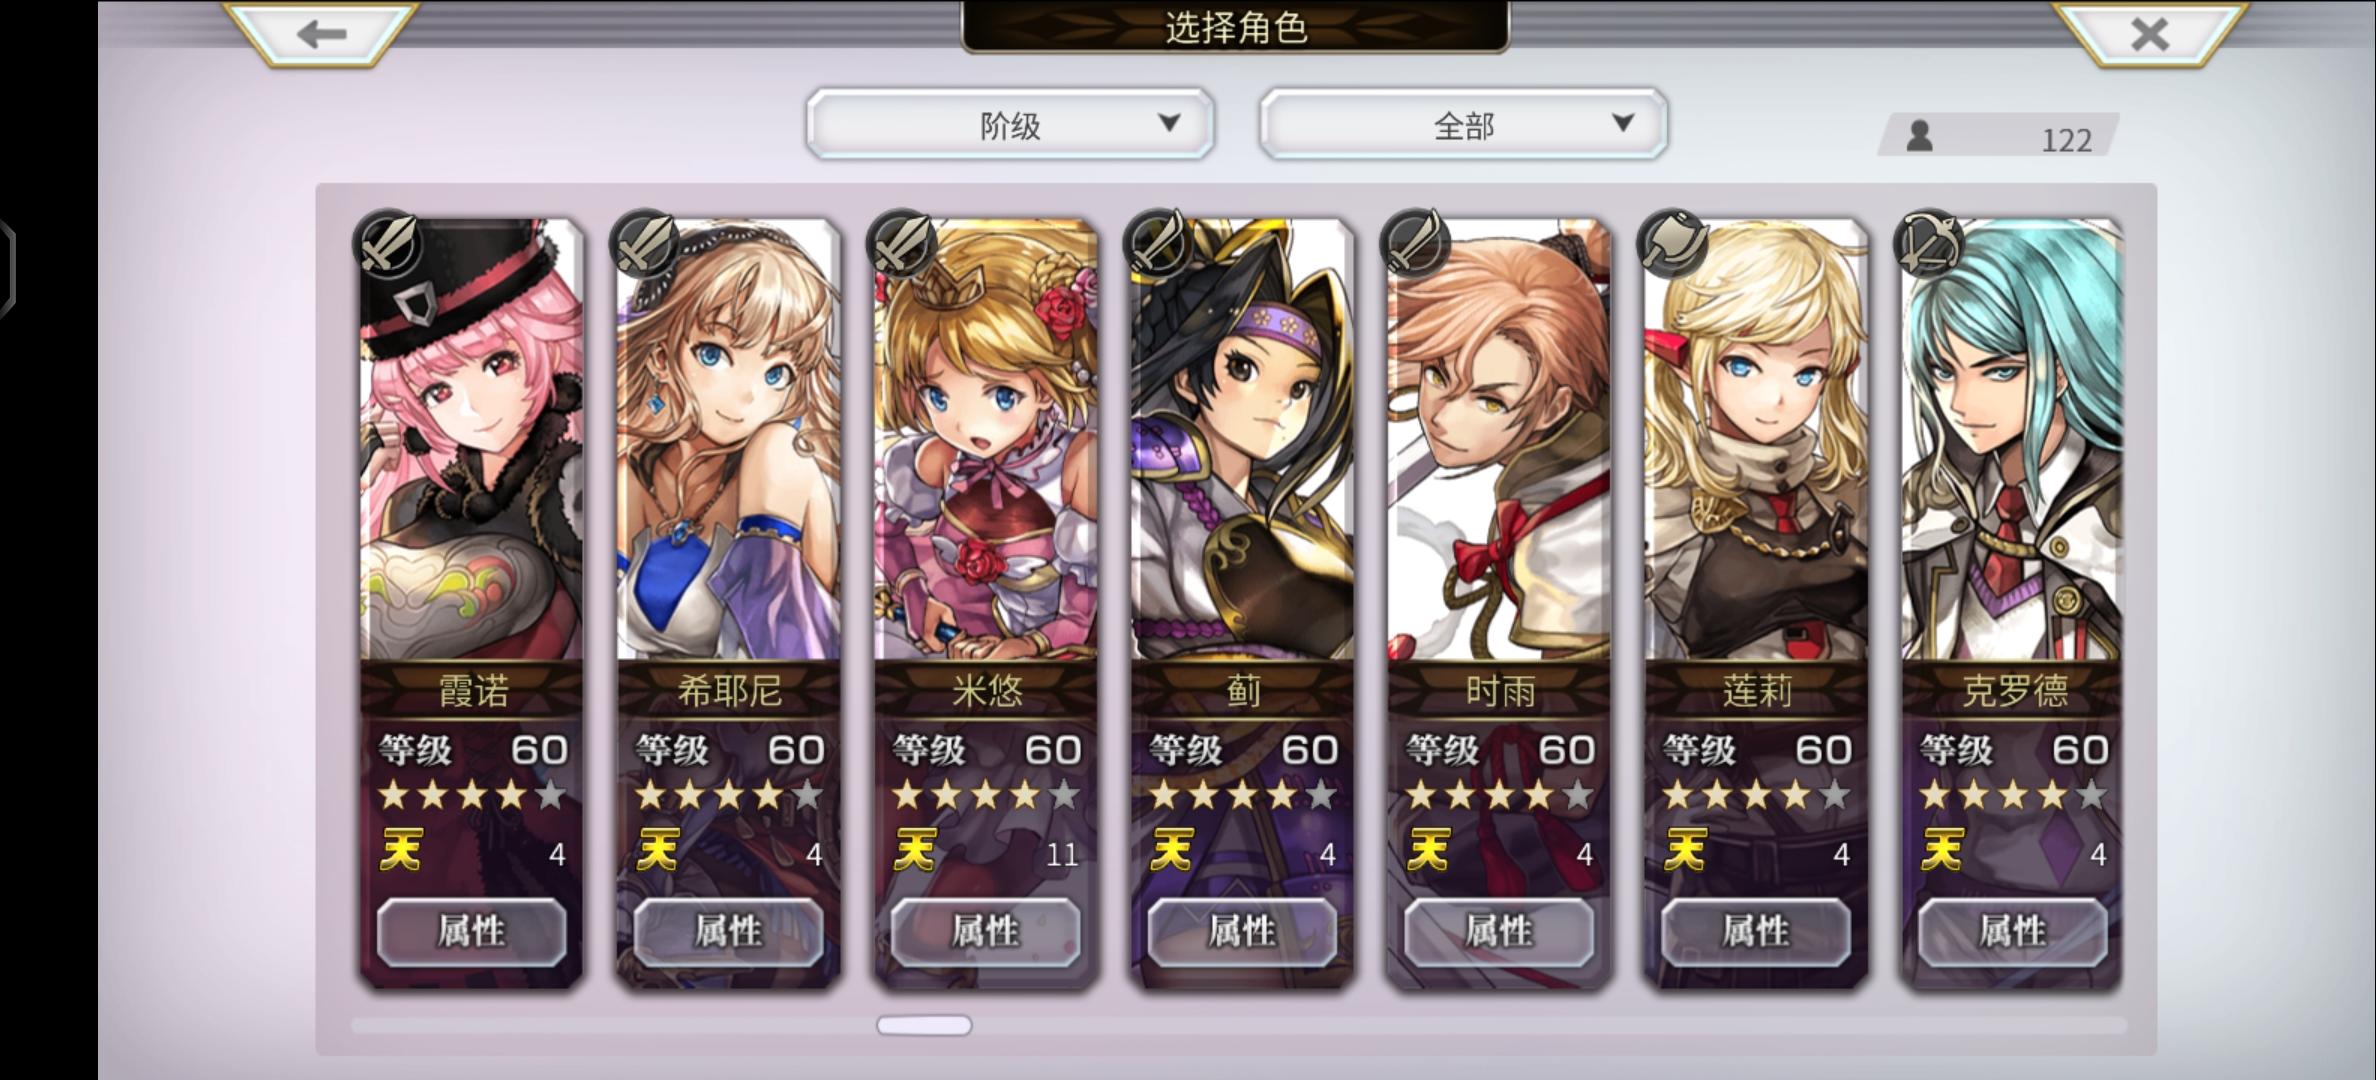The width and height of the screenshot is (2376, 1080).
Task: Click the sword class icon on 霞诺's card
Action: [x=388, y=243]
